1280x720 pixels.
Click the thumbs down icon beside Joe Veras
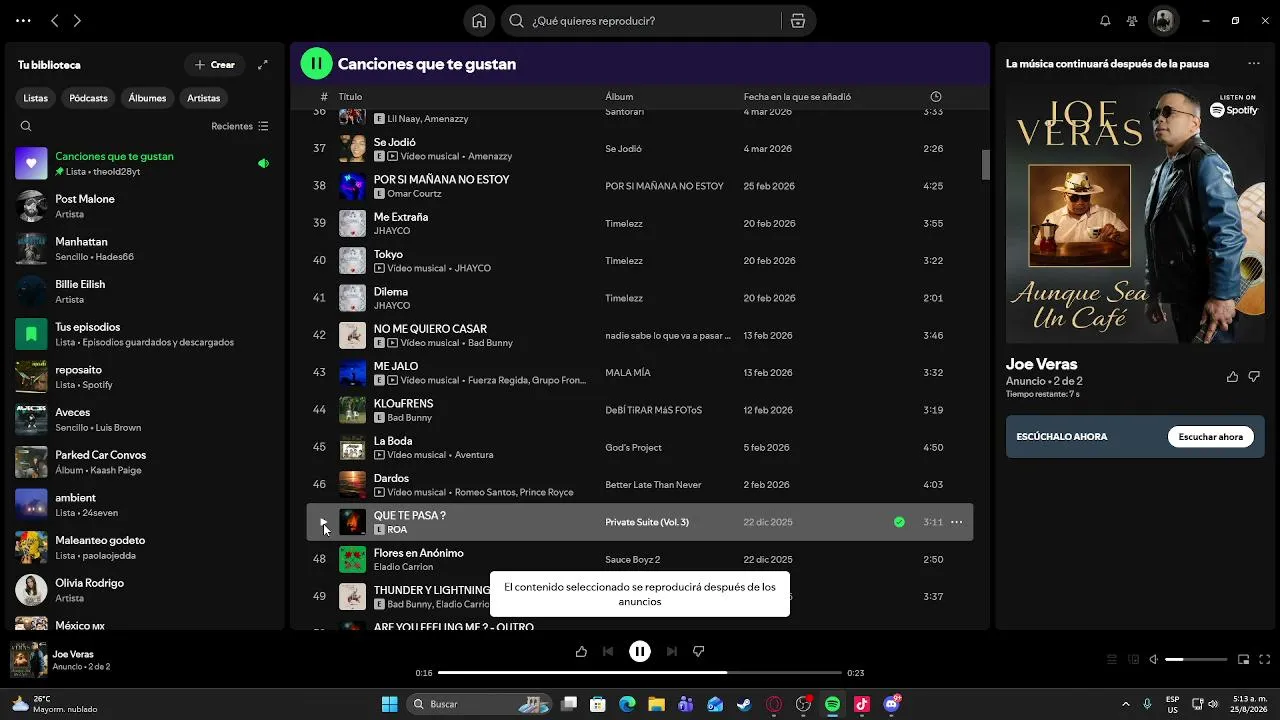[x=1254, y=377]
